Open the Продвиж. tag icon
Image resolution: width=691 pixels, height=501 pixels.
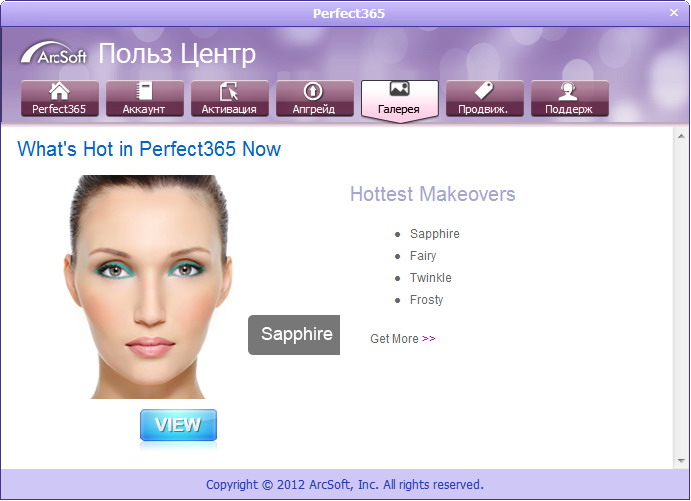(484, 91)
